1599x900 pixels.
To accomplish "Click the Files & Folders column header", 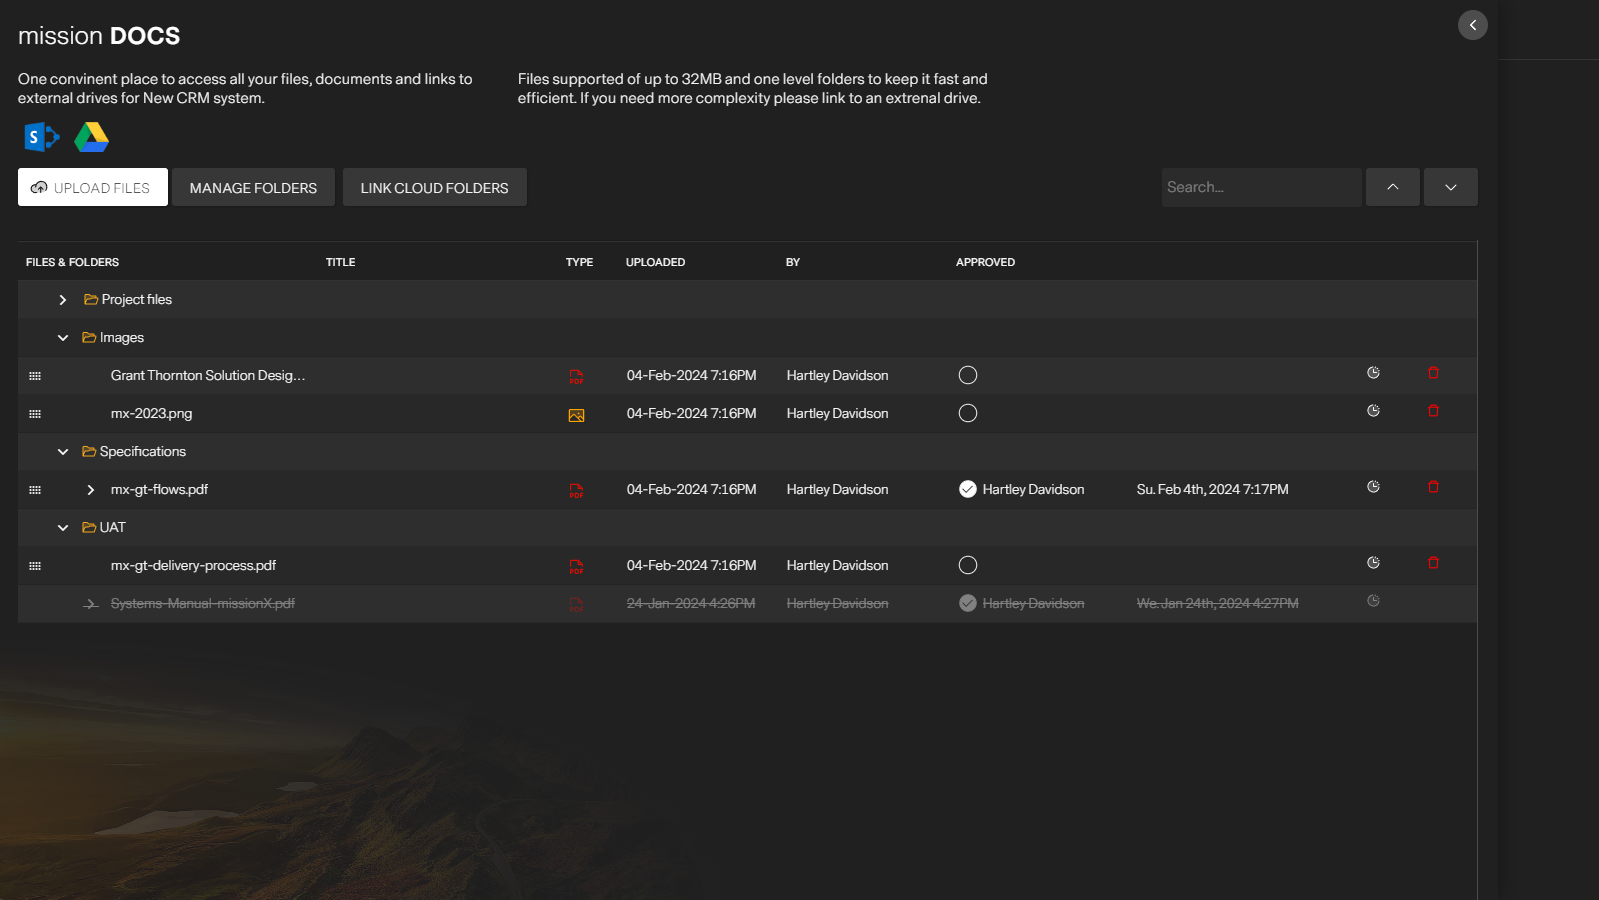I will pyautogui.click(x=72, y=262).
